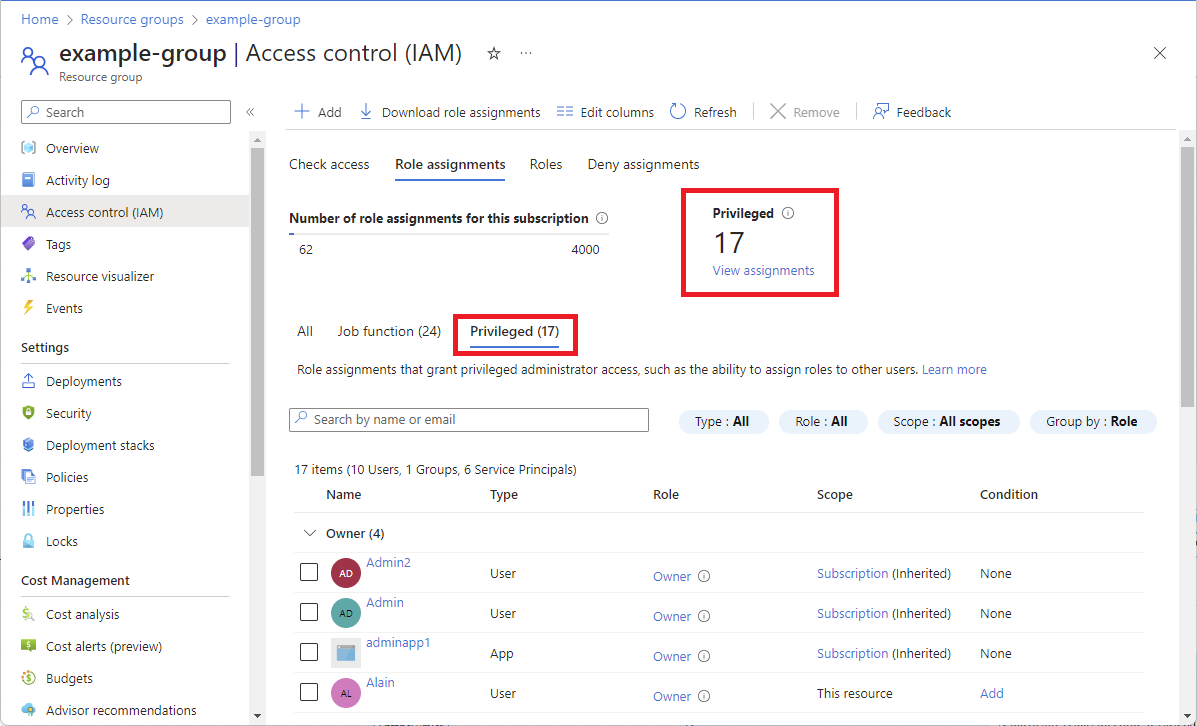Click the Overview icon in sidebar
This screenshot has width=1197, height=726.
[28, 148]
